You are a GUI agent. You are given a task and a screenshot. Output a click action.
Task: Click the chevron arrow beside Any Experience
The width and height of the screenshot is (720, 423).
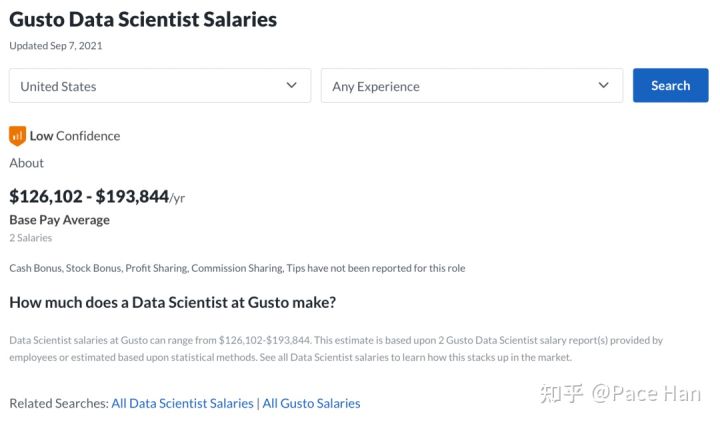(x=603, y=85)
